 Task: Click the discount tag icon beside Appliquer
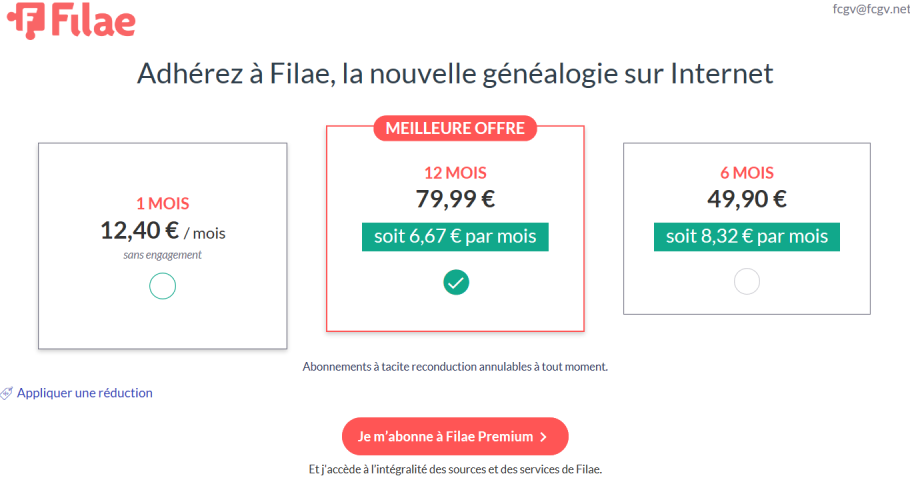(x=6, y=394)
